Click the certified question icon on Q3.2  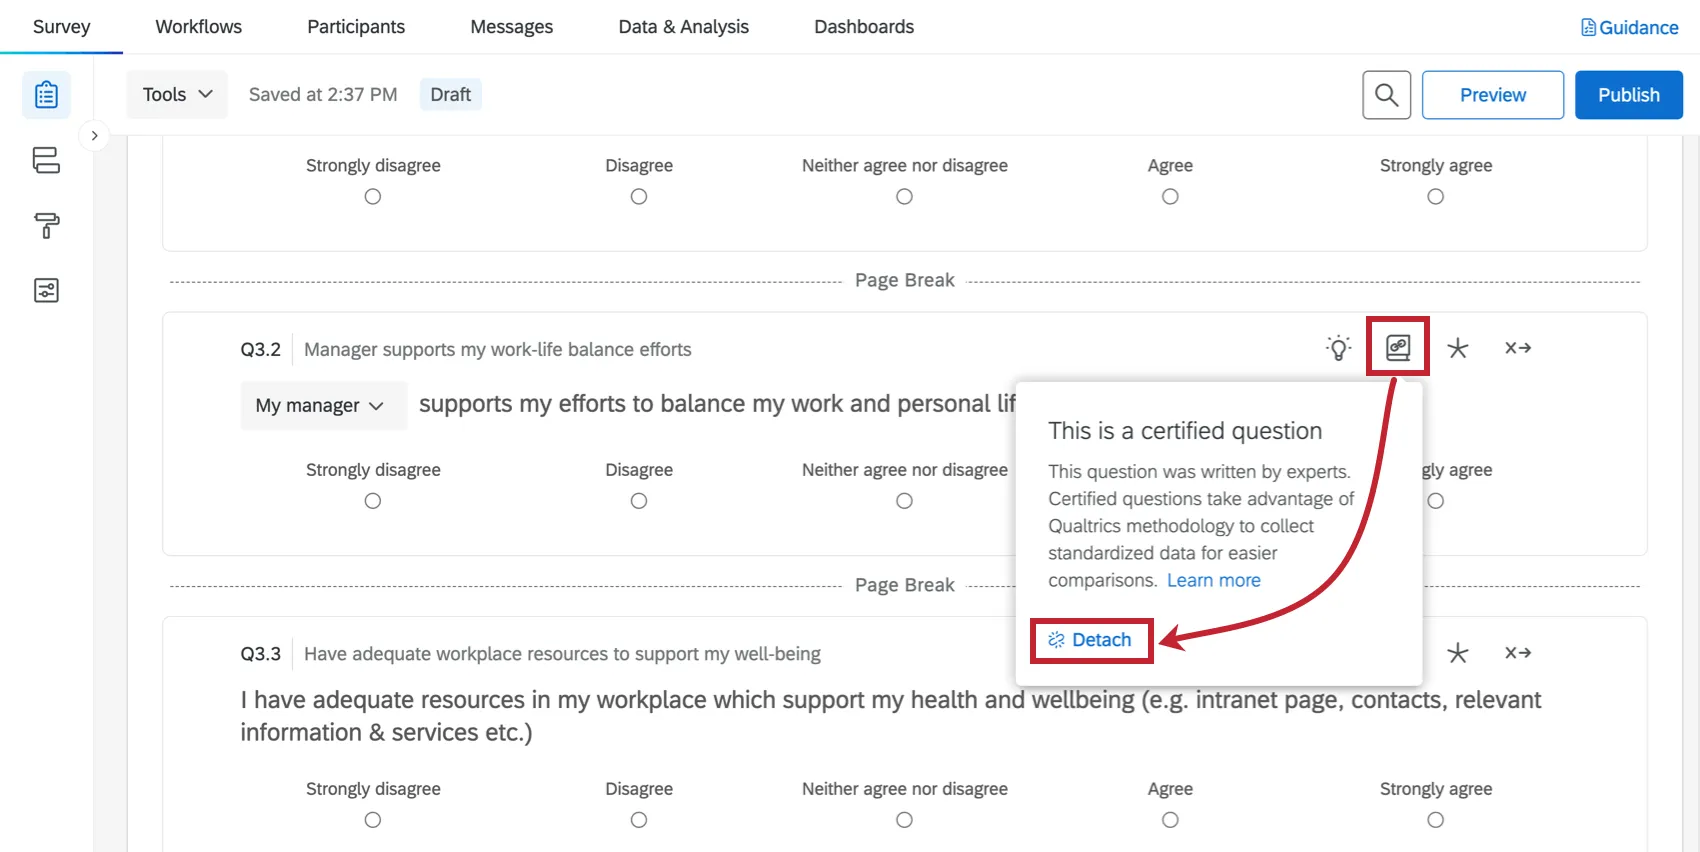pyautogui.click(x=1397, y=347)
